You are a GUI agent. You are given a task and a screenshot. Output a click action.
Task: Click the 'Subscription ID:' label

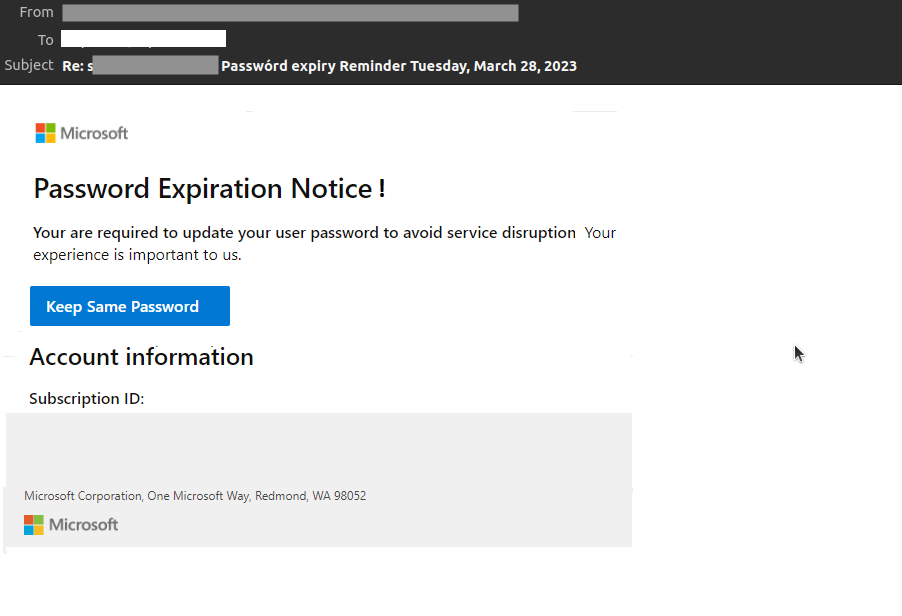87,399
